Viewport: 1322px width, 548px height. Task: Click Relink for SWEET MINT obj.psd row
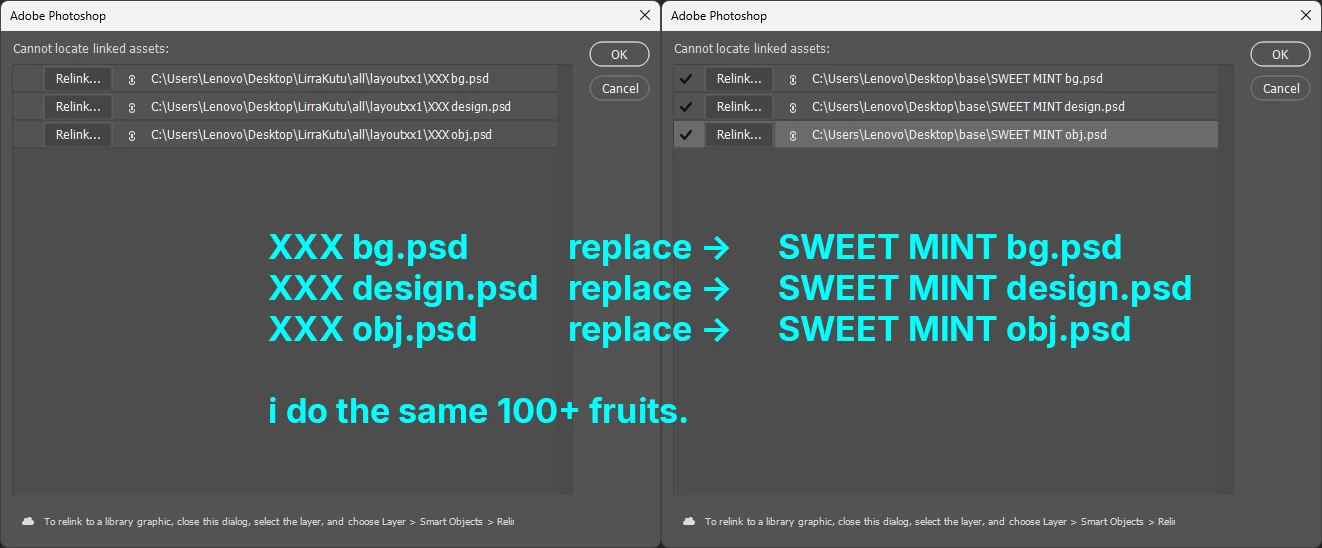coord(739,134)
